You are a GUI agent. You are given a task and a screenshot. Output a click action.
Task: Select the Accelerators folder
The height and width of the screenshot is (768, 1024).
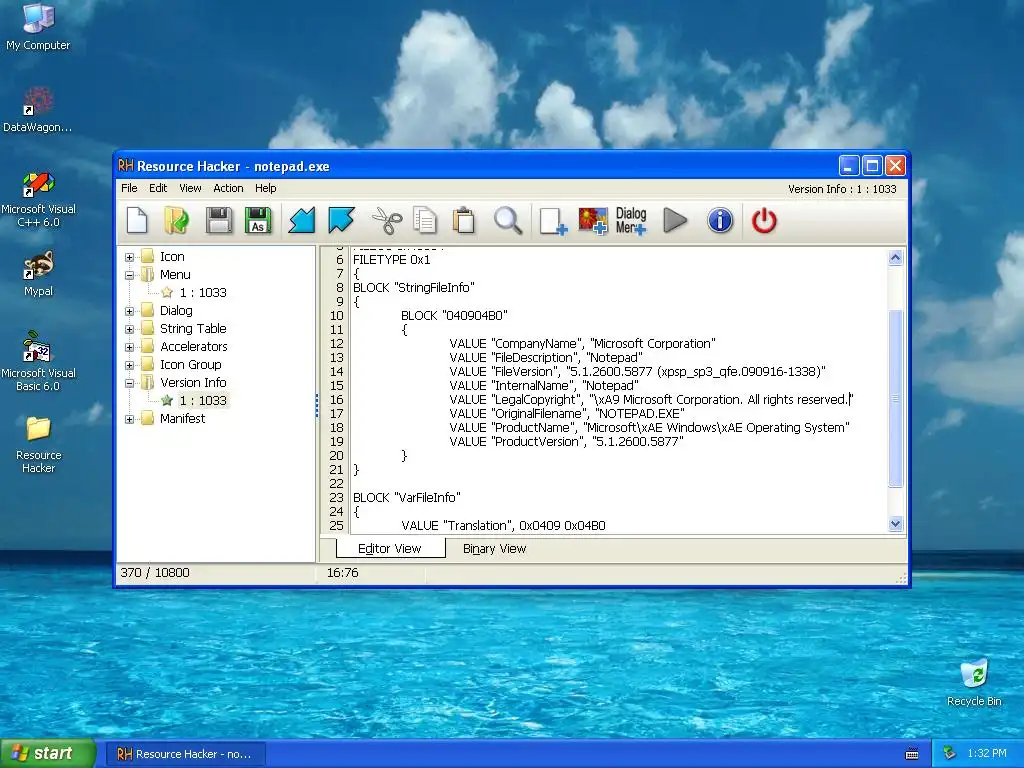(x=194, y=347)
